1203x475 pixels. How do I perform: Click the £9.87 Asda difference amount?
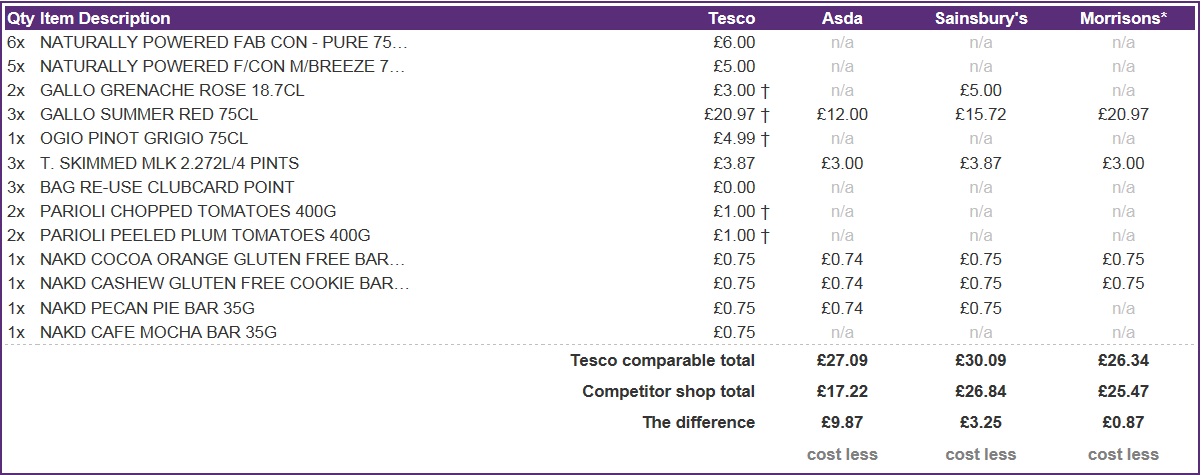tap(842, 422)
